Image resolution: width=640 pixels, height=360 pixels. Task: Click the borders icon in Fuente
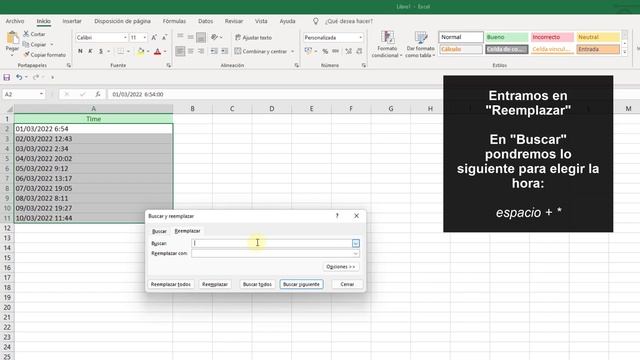(x=120, y=51)
